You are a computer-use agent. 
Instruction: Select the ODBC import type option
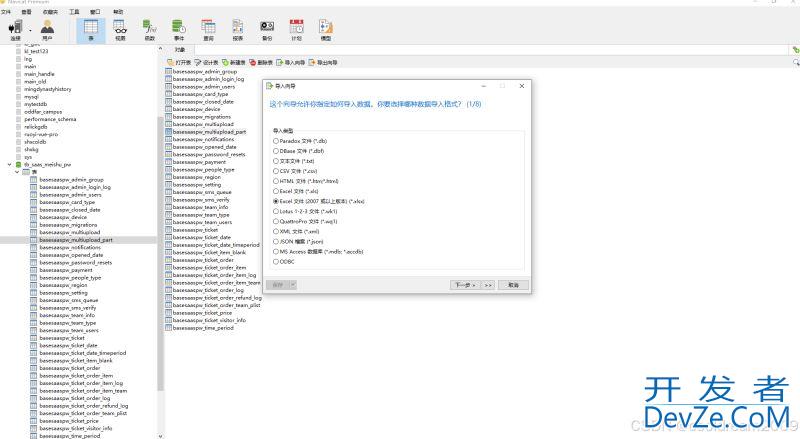tap(277, 261)
